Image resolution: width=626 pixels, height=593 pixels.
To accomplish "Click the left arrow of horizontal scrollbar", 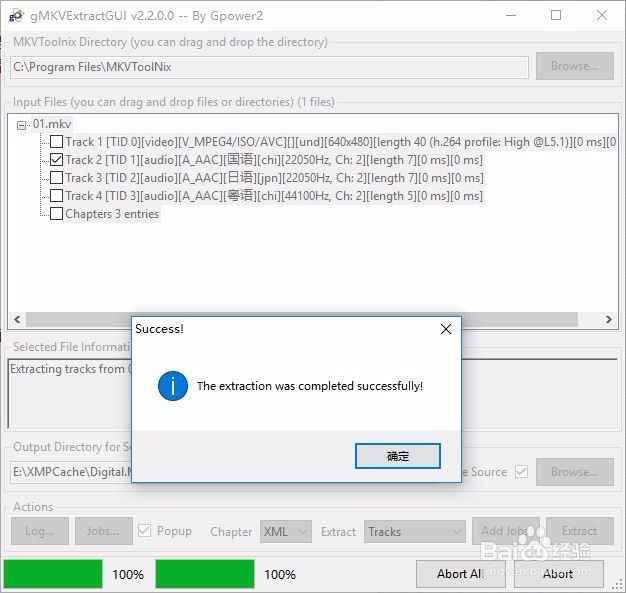I will pos(17,319).
